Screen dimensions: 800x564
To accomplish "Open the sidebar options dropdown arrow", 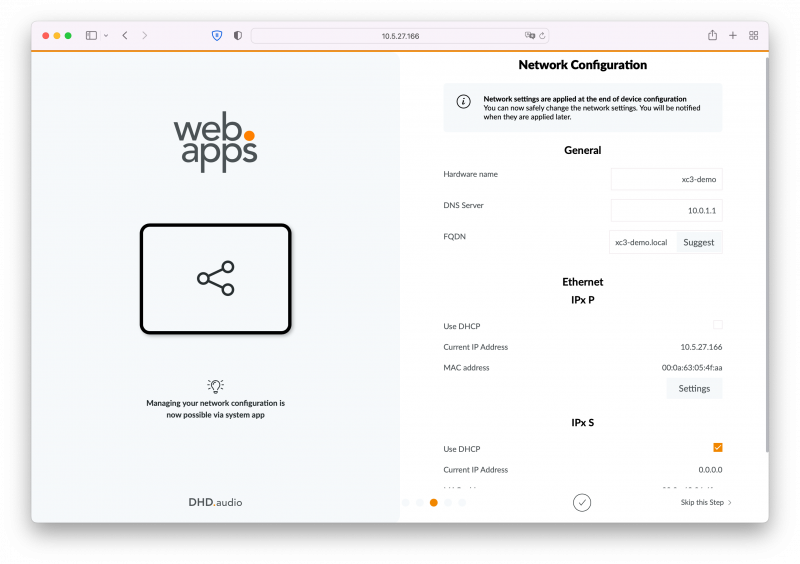I will [x=106, y=36].
